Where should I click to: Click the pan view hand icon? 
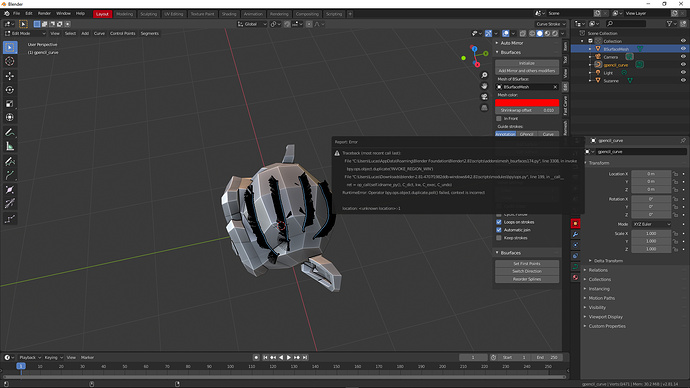click(484, 86)
